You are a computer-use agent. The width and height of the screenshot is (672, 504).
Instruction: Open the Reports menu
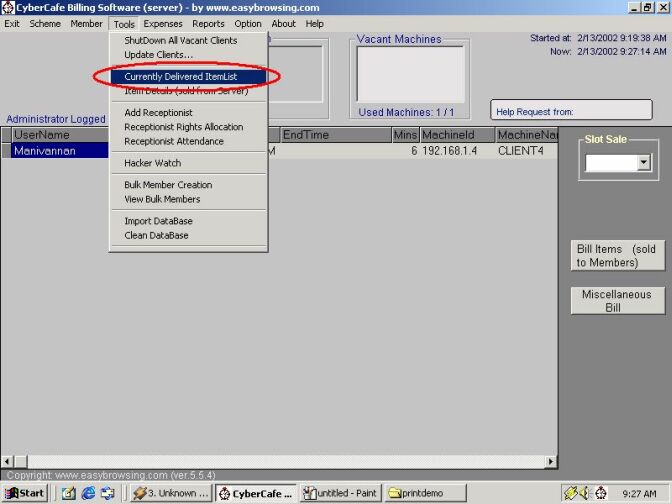[208, 23]
